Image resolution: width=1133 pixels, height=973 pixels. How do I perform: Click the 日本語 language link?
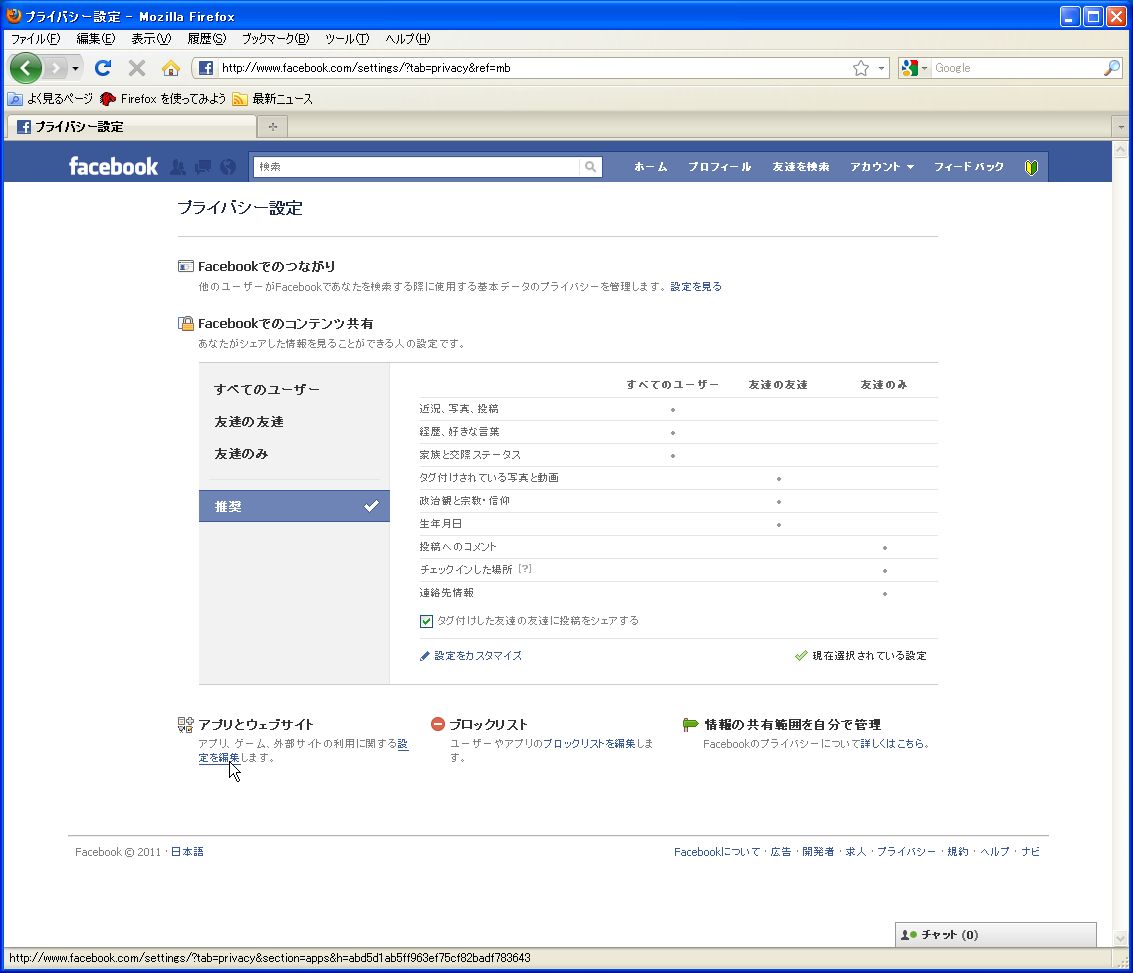pyautogui.click(x=187, y=852)
